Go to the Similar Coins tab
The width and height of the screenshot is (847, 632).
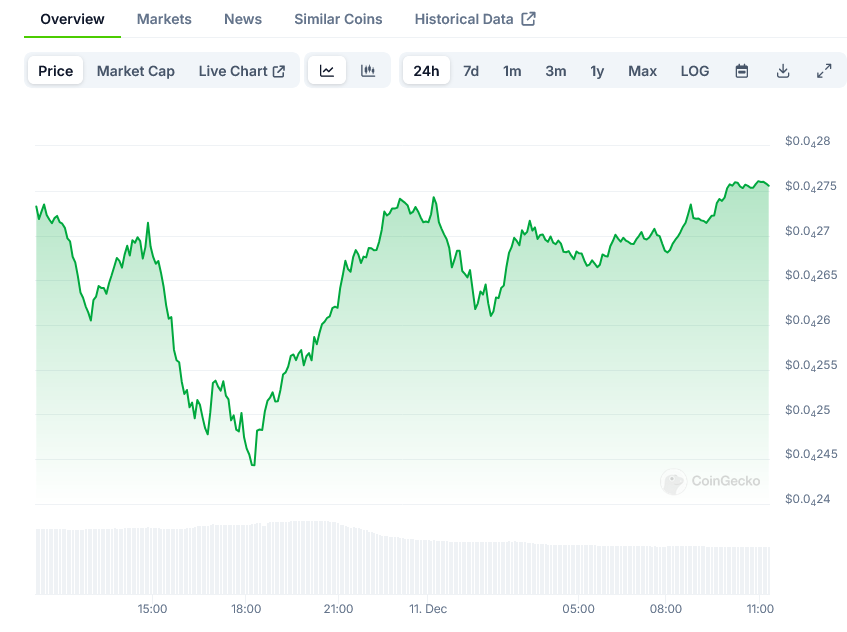point(340,19)
